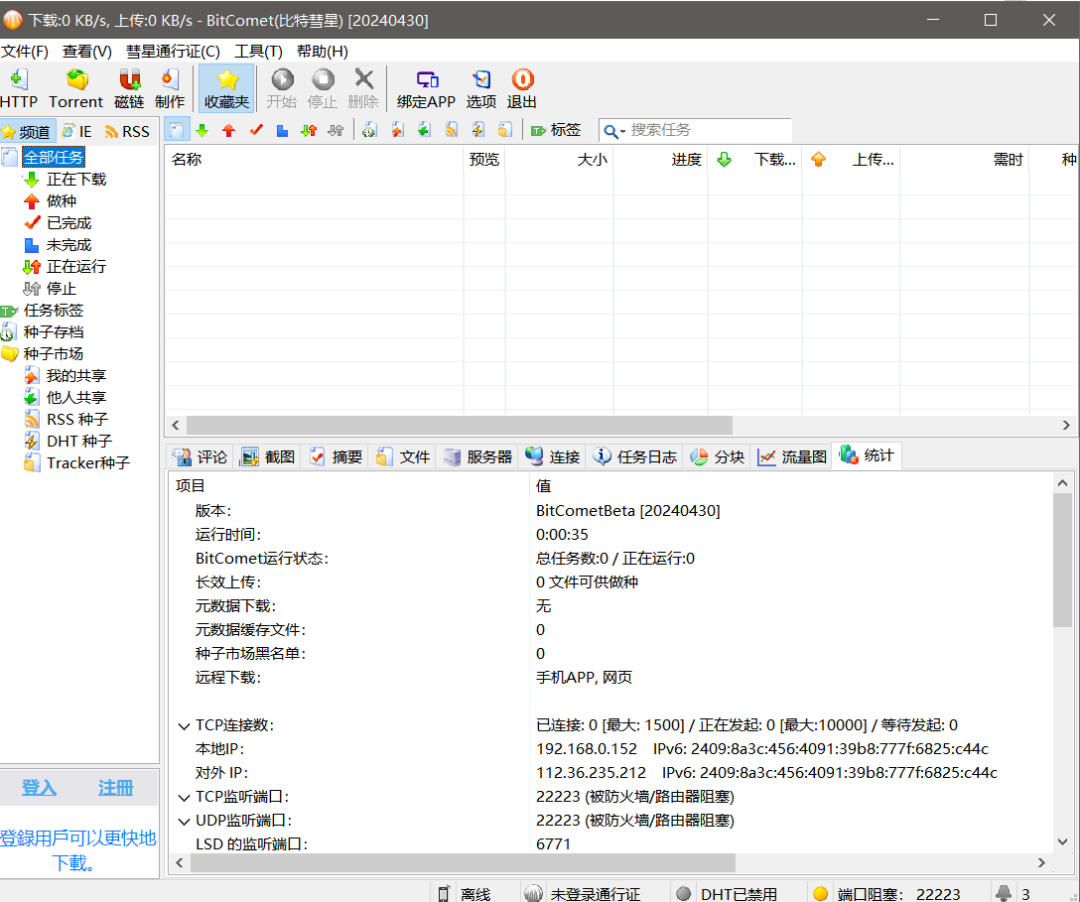Click the 制作 make-torrent icon
The height and width of the screenshot is (902, 1080).
pos(169,89)
